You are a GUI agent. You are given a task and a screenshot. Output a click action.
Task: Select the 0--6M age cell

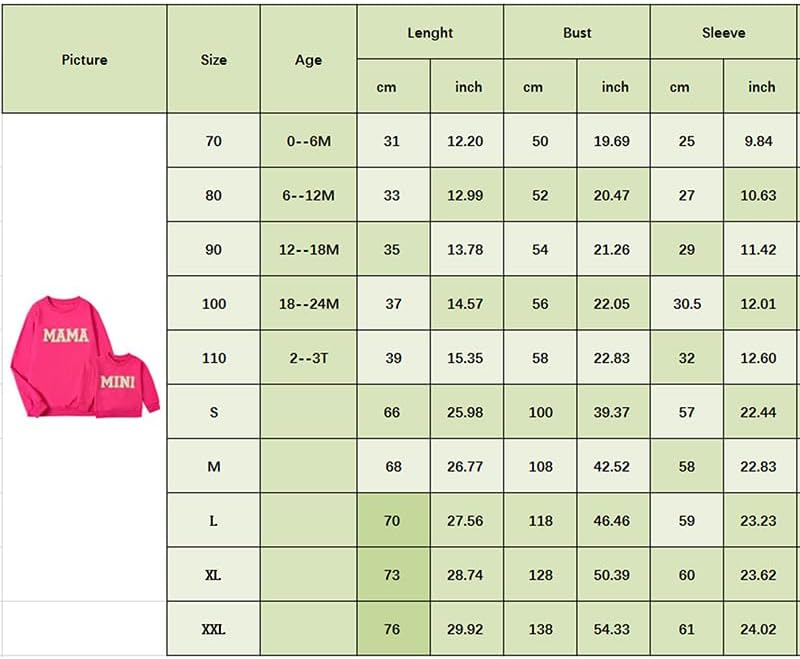(308, 141)
